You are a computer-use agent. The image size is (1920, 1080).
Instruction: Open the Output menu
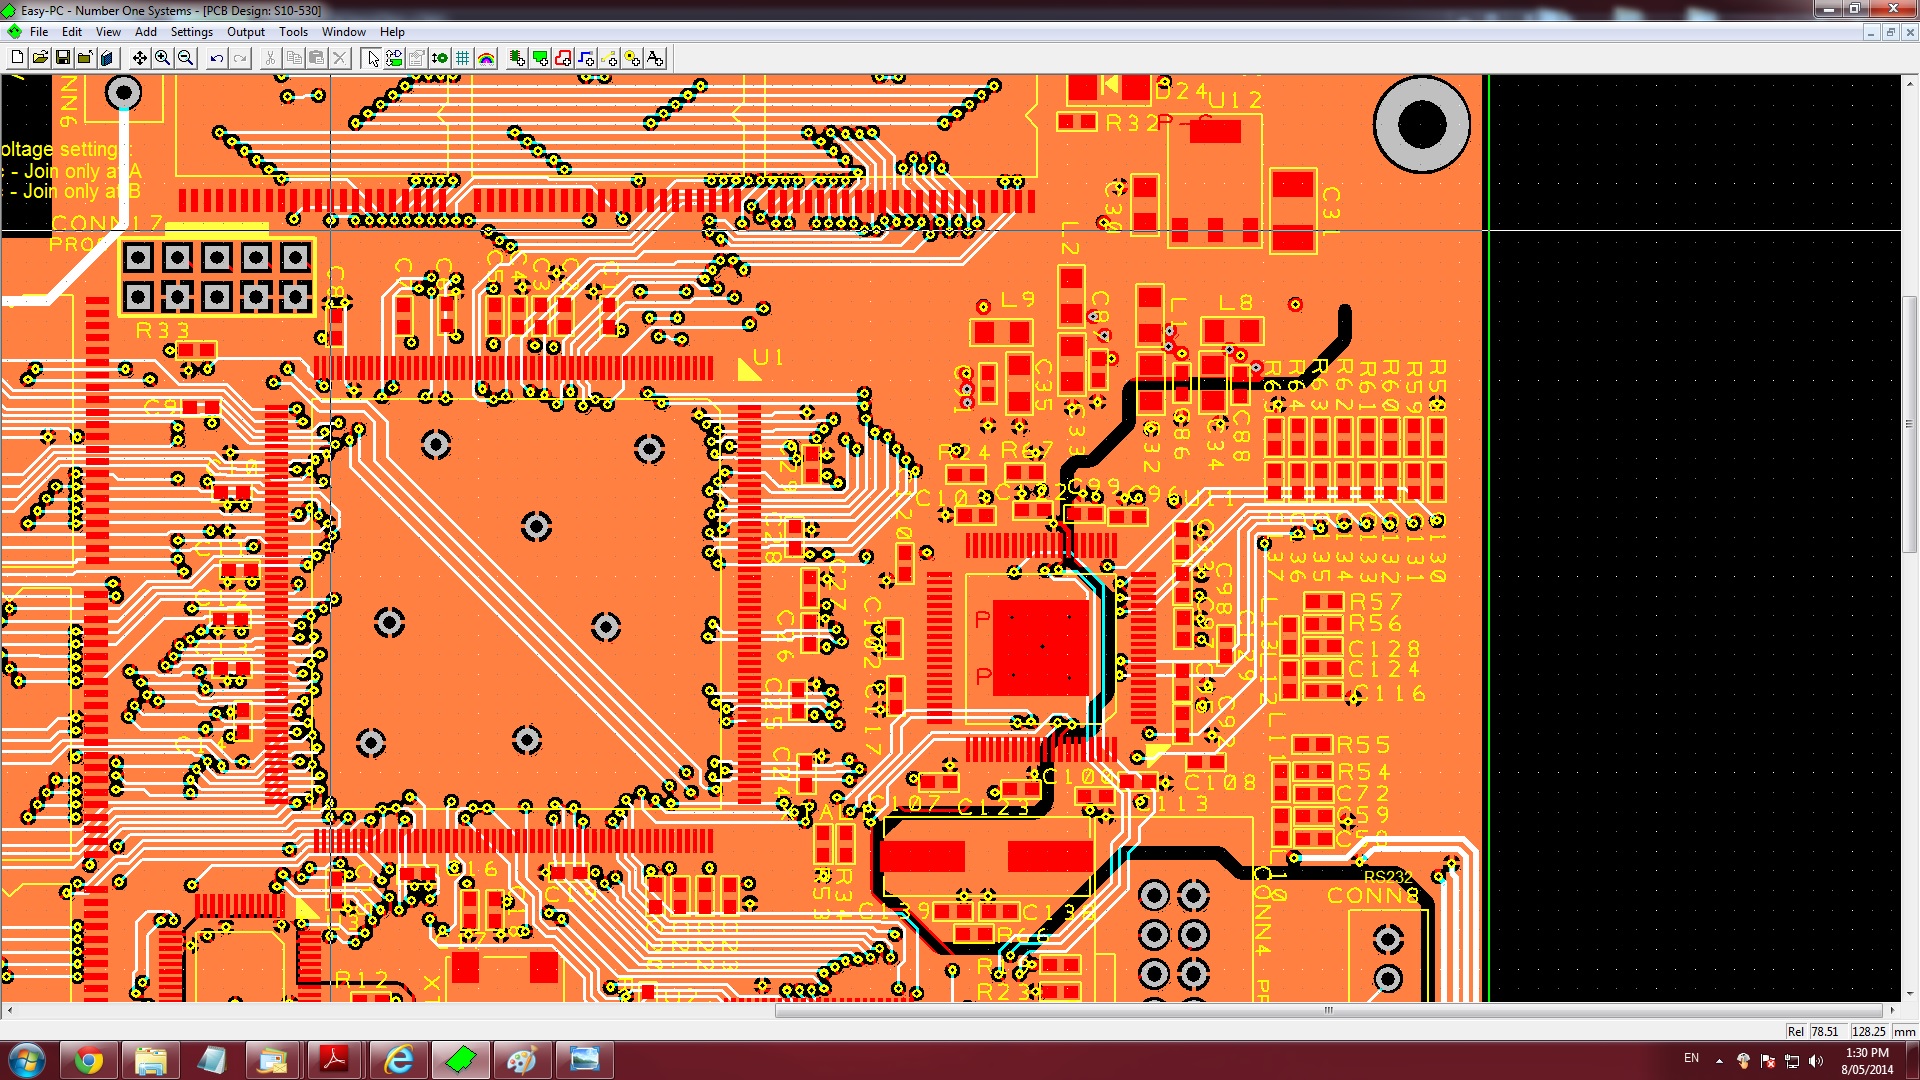click(x=245, y=32)
